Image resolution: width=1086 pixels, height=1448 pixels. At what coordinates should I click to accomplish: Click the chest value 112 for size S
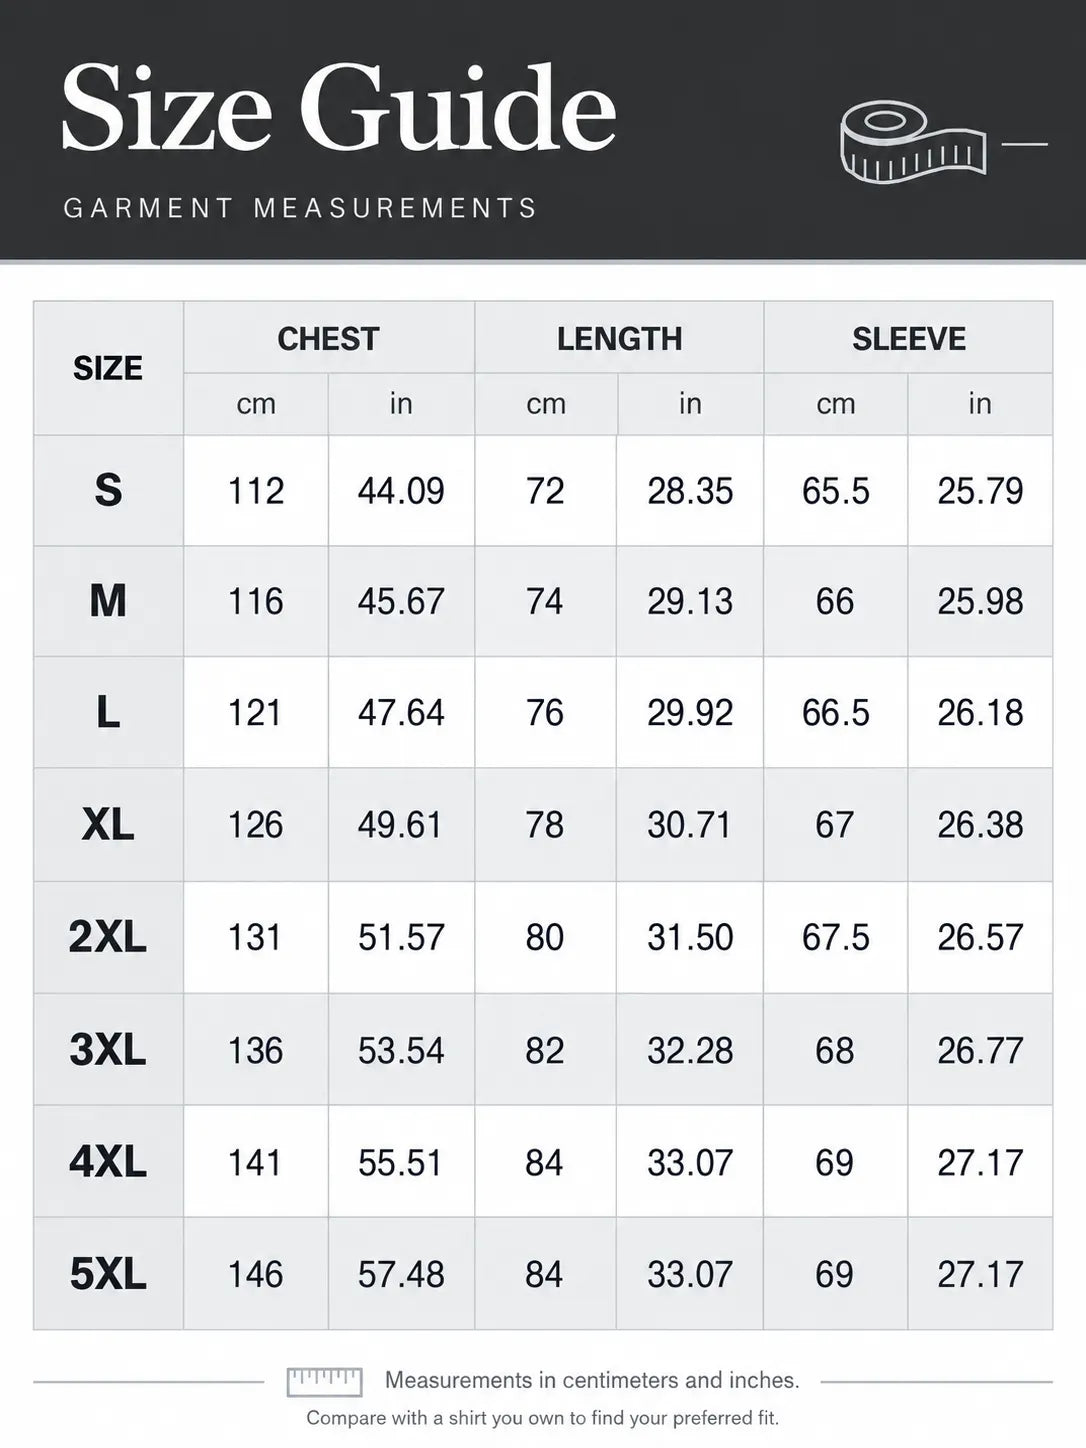(x=256, y=491)
